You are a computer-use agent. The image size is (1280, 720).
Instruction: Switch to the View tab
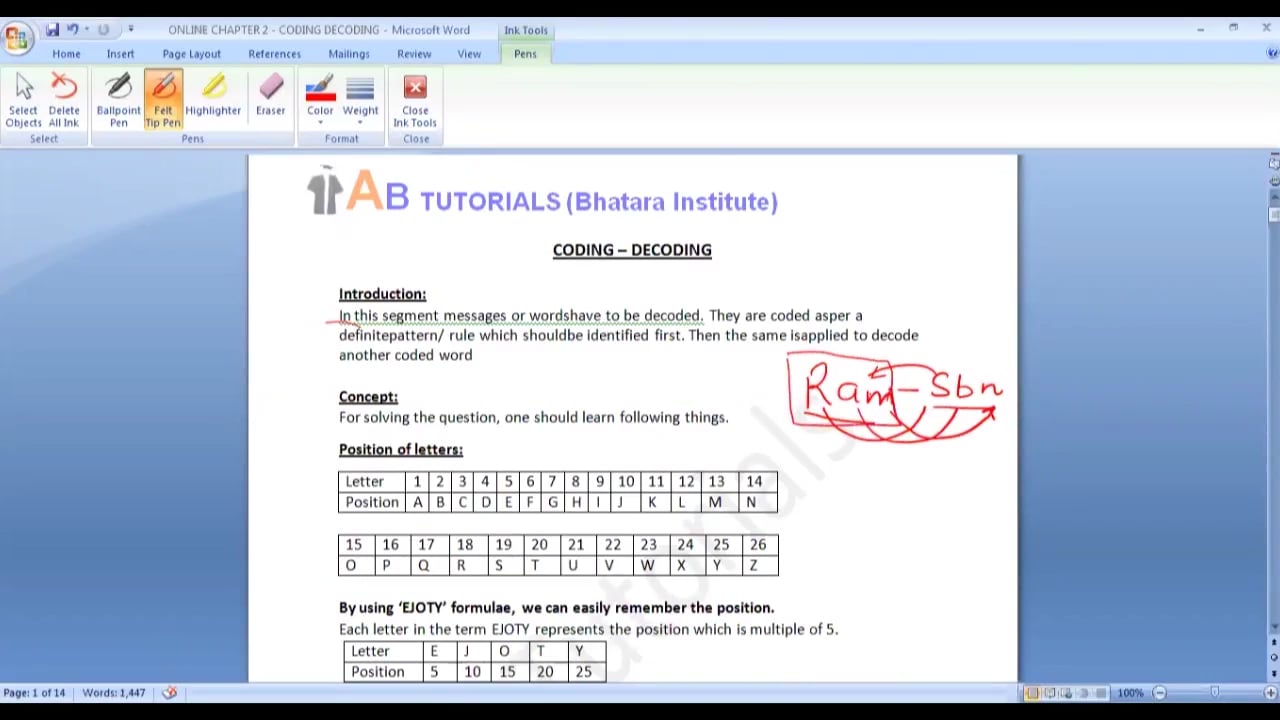[x=469, y=54]
